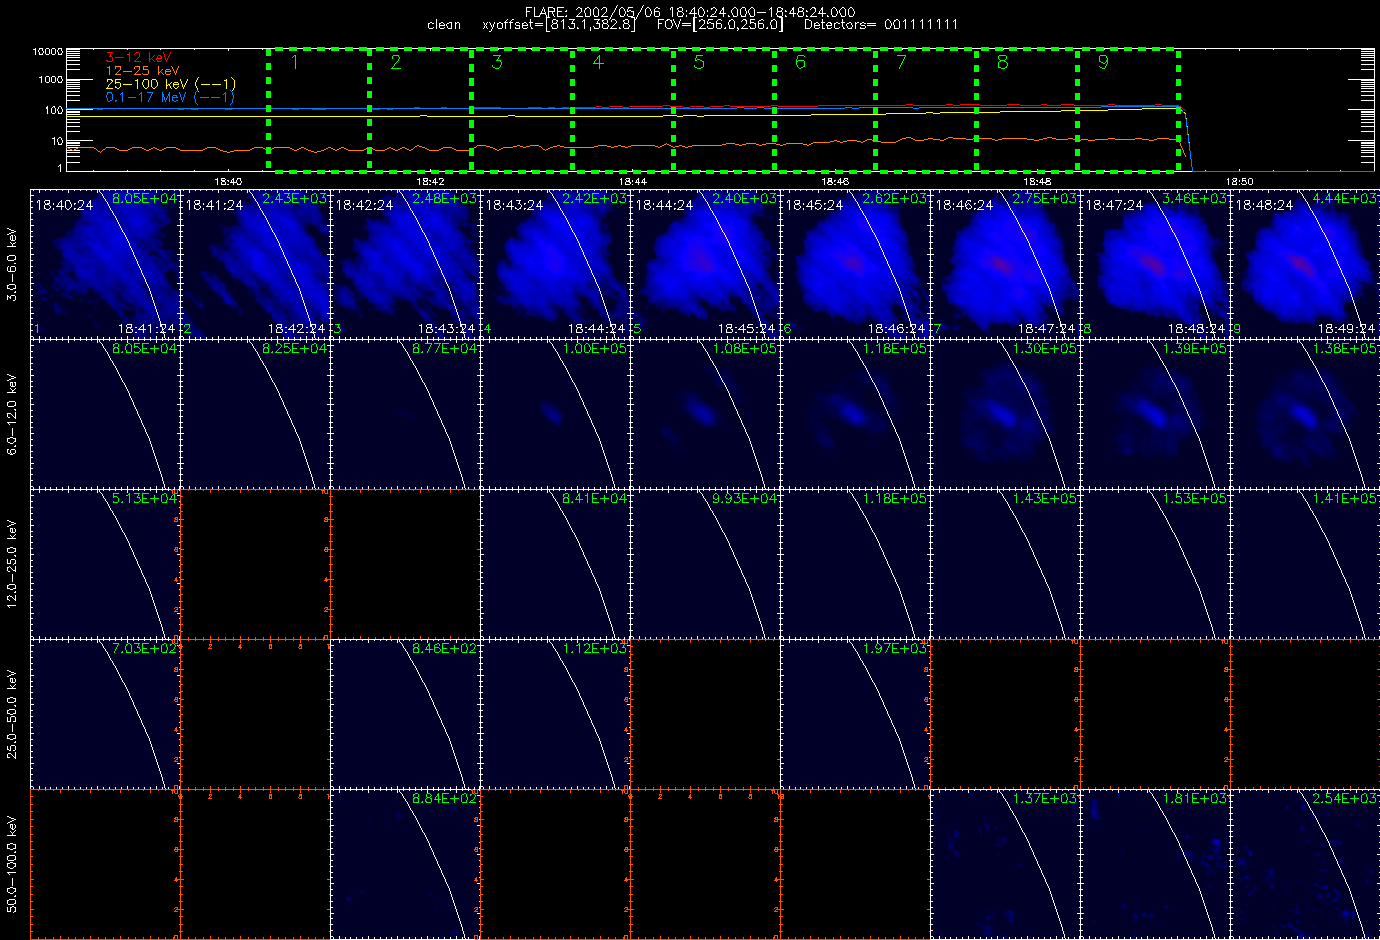Click the 12.0-25.0 keV row label

tap(12, 564)
